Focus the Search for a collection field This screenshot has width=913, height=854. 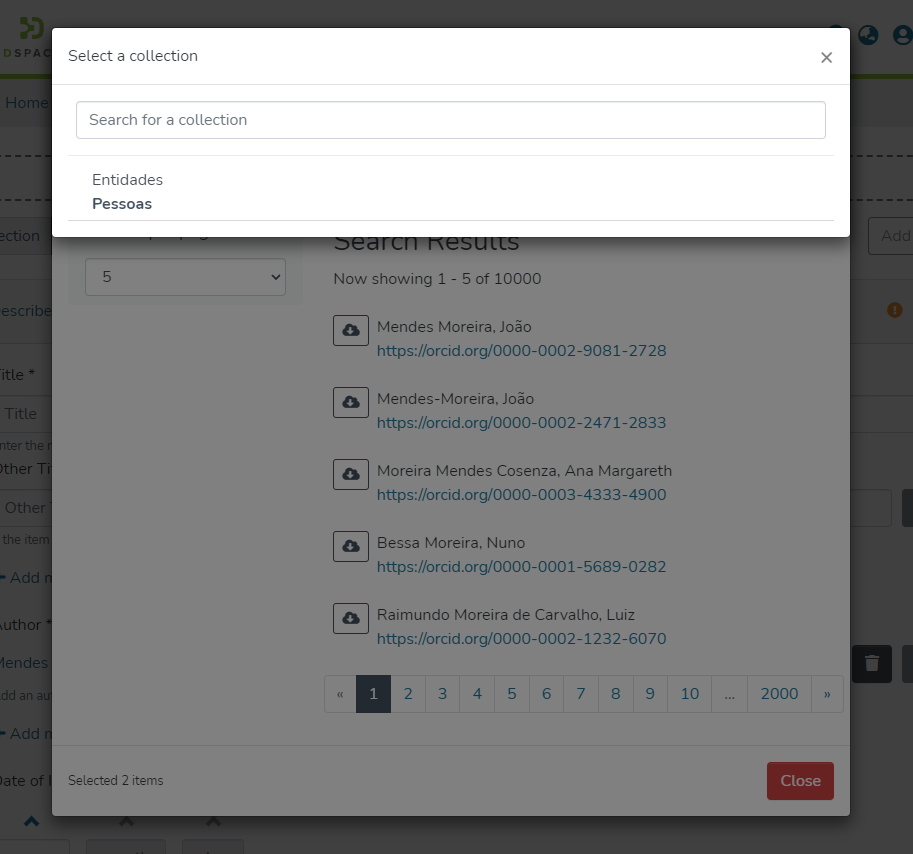(451, 120)
